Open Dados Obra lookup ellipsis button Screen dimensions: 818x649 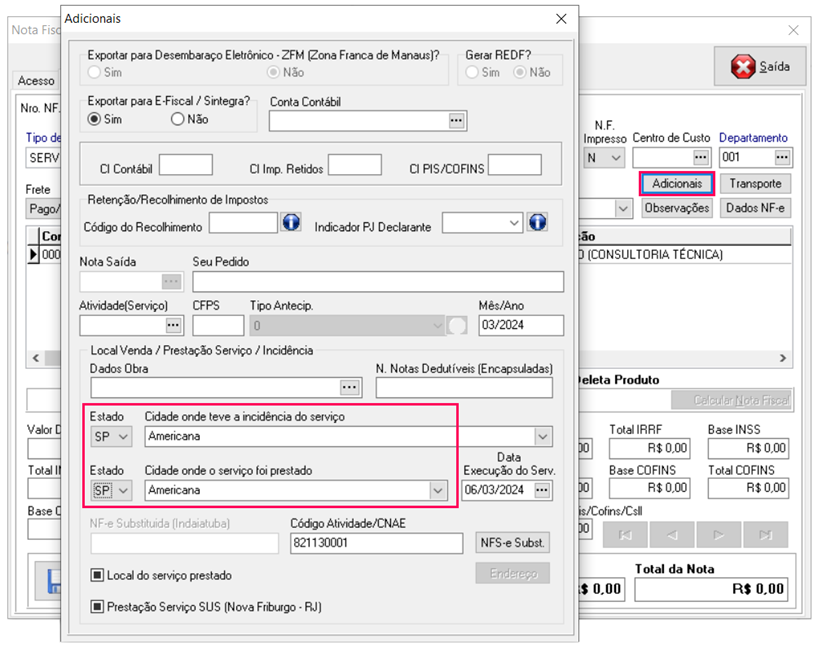pyautogui.click(x=349, y=387)
